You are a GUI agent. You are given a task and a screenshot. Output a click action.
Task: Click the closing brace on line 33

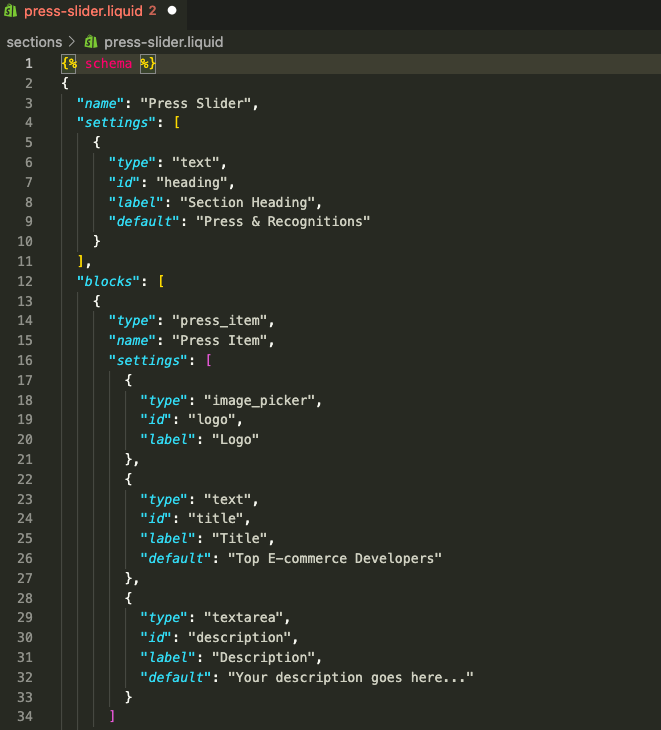[x=128, y=697]
